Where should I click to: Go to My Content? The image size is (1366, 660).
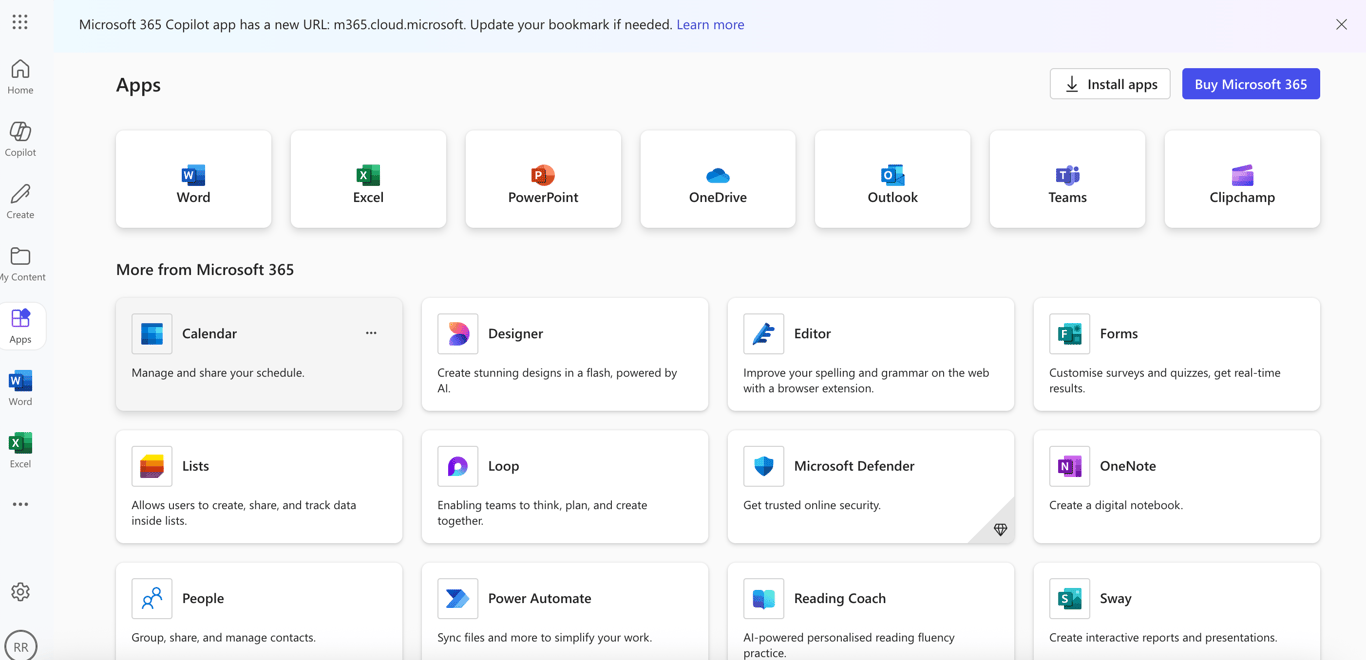20,262
